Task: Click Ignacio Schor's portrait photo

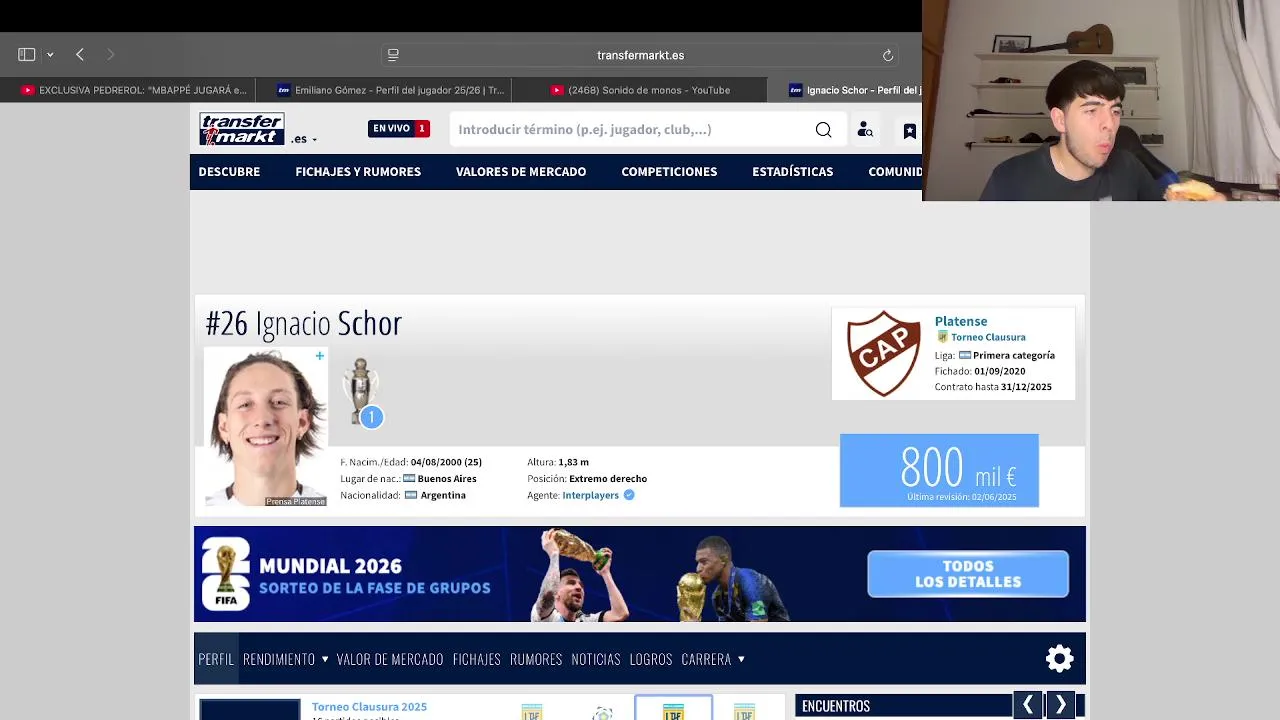Action: point(266,427)
